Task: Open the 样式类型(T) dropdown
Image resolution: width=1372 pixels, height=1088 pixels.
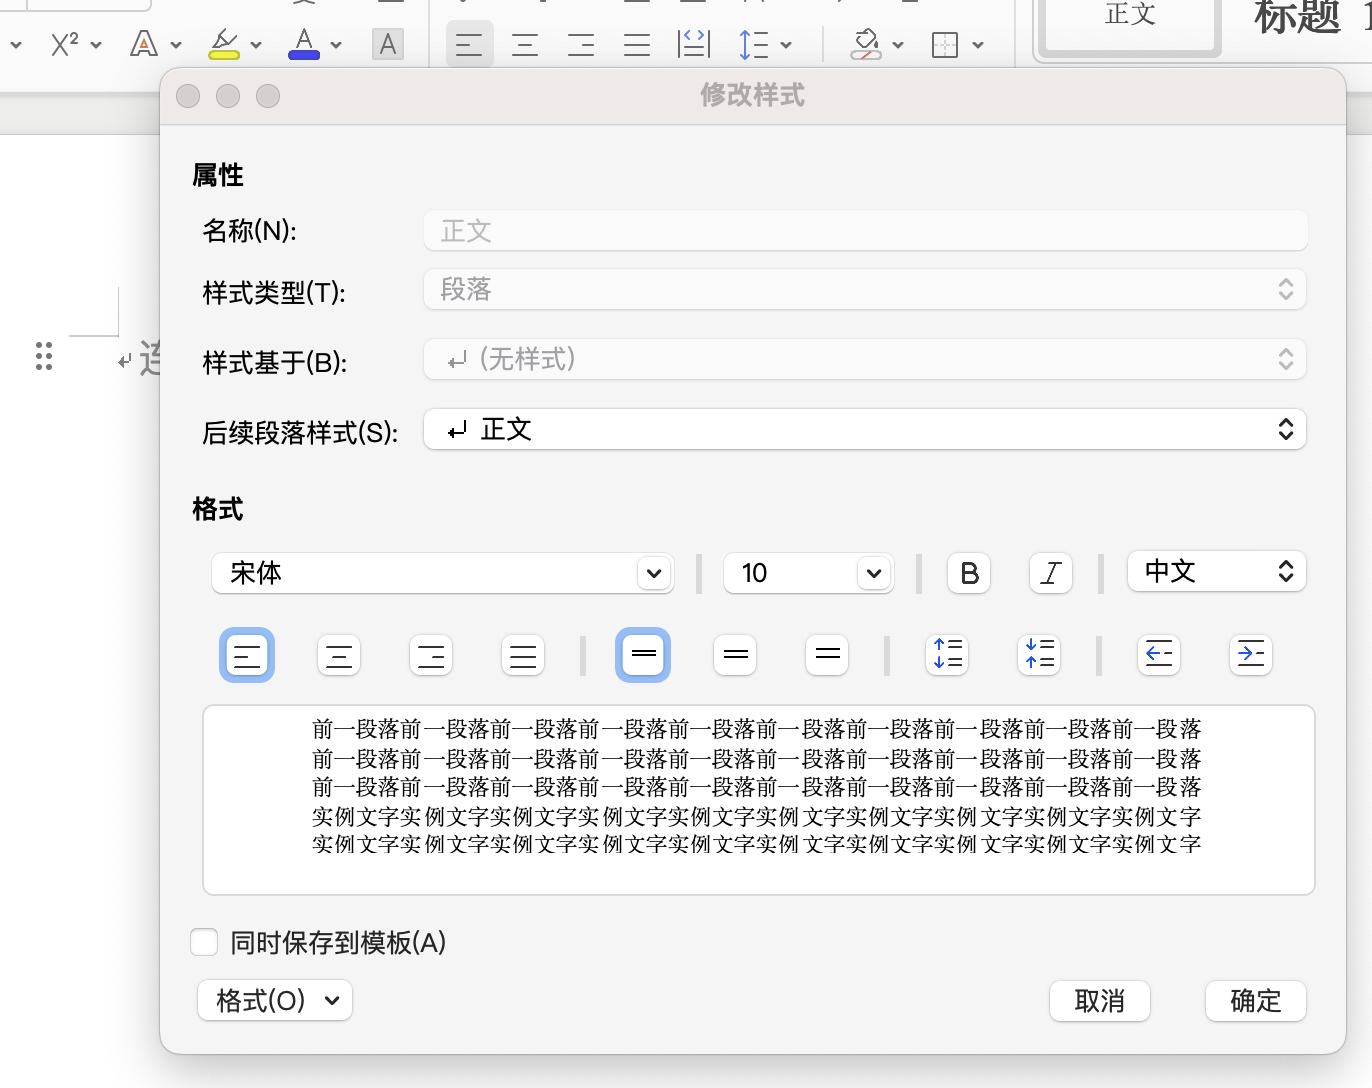Action: pyautogui.click(x=866, y=290)
